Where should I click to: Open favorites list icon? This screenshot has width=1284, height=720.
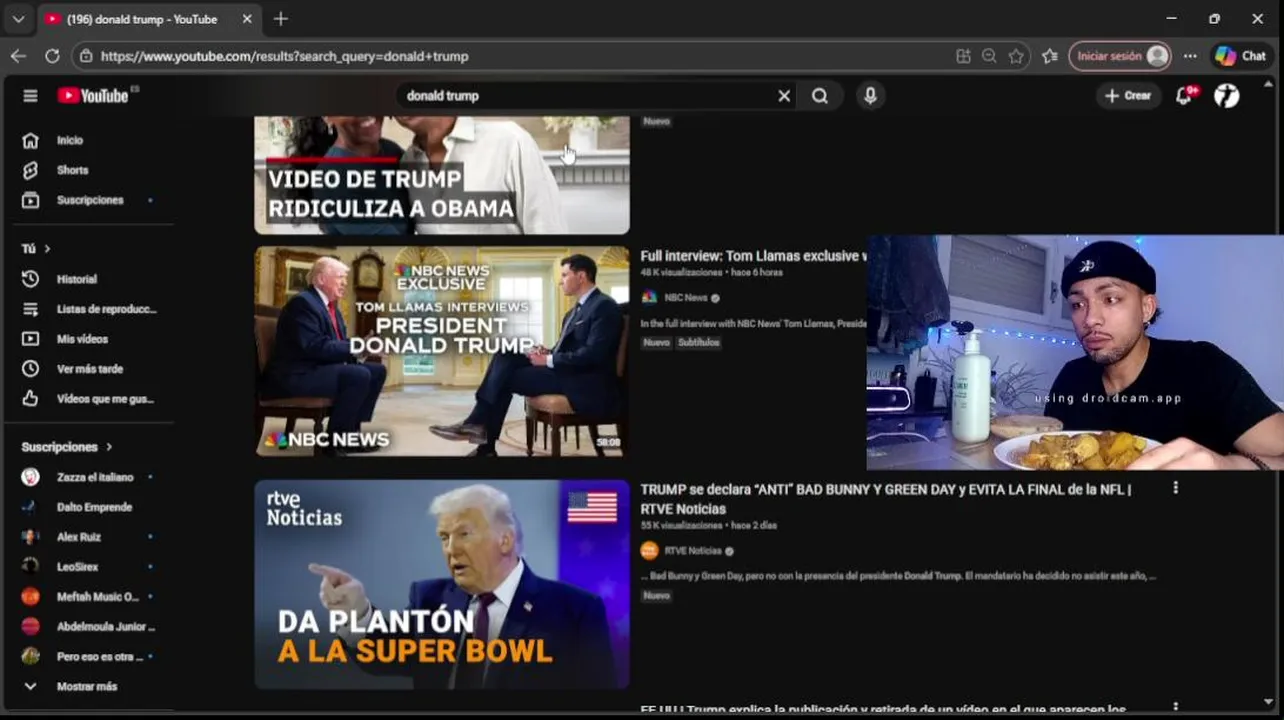click(1049, 57)
